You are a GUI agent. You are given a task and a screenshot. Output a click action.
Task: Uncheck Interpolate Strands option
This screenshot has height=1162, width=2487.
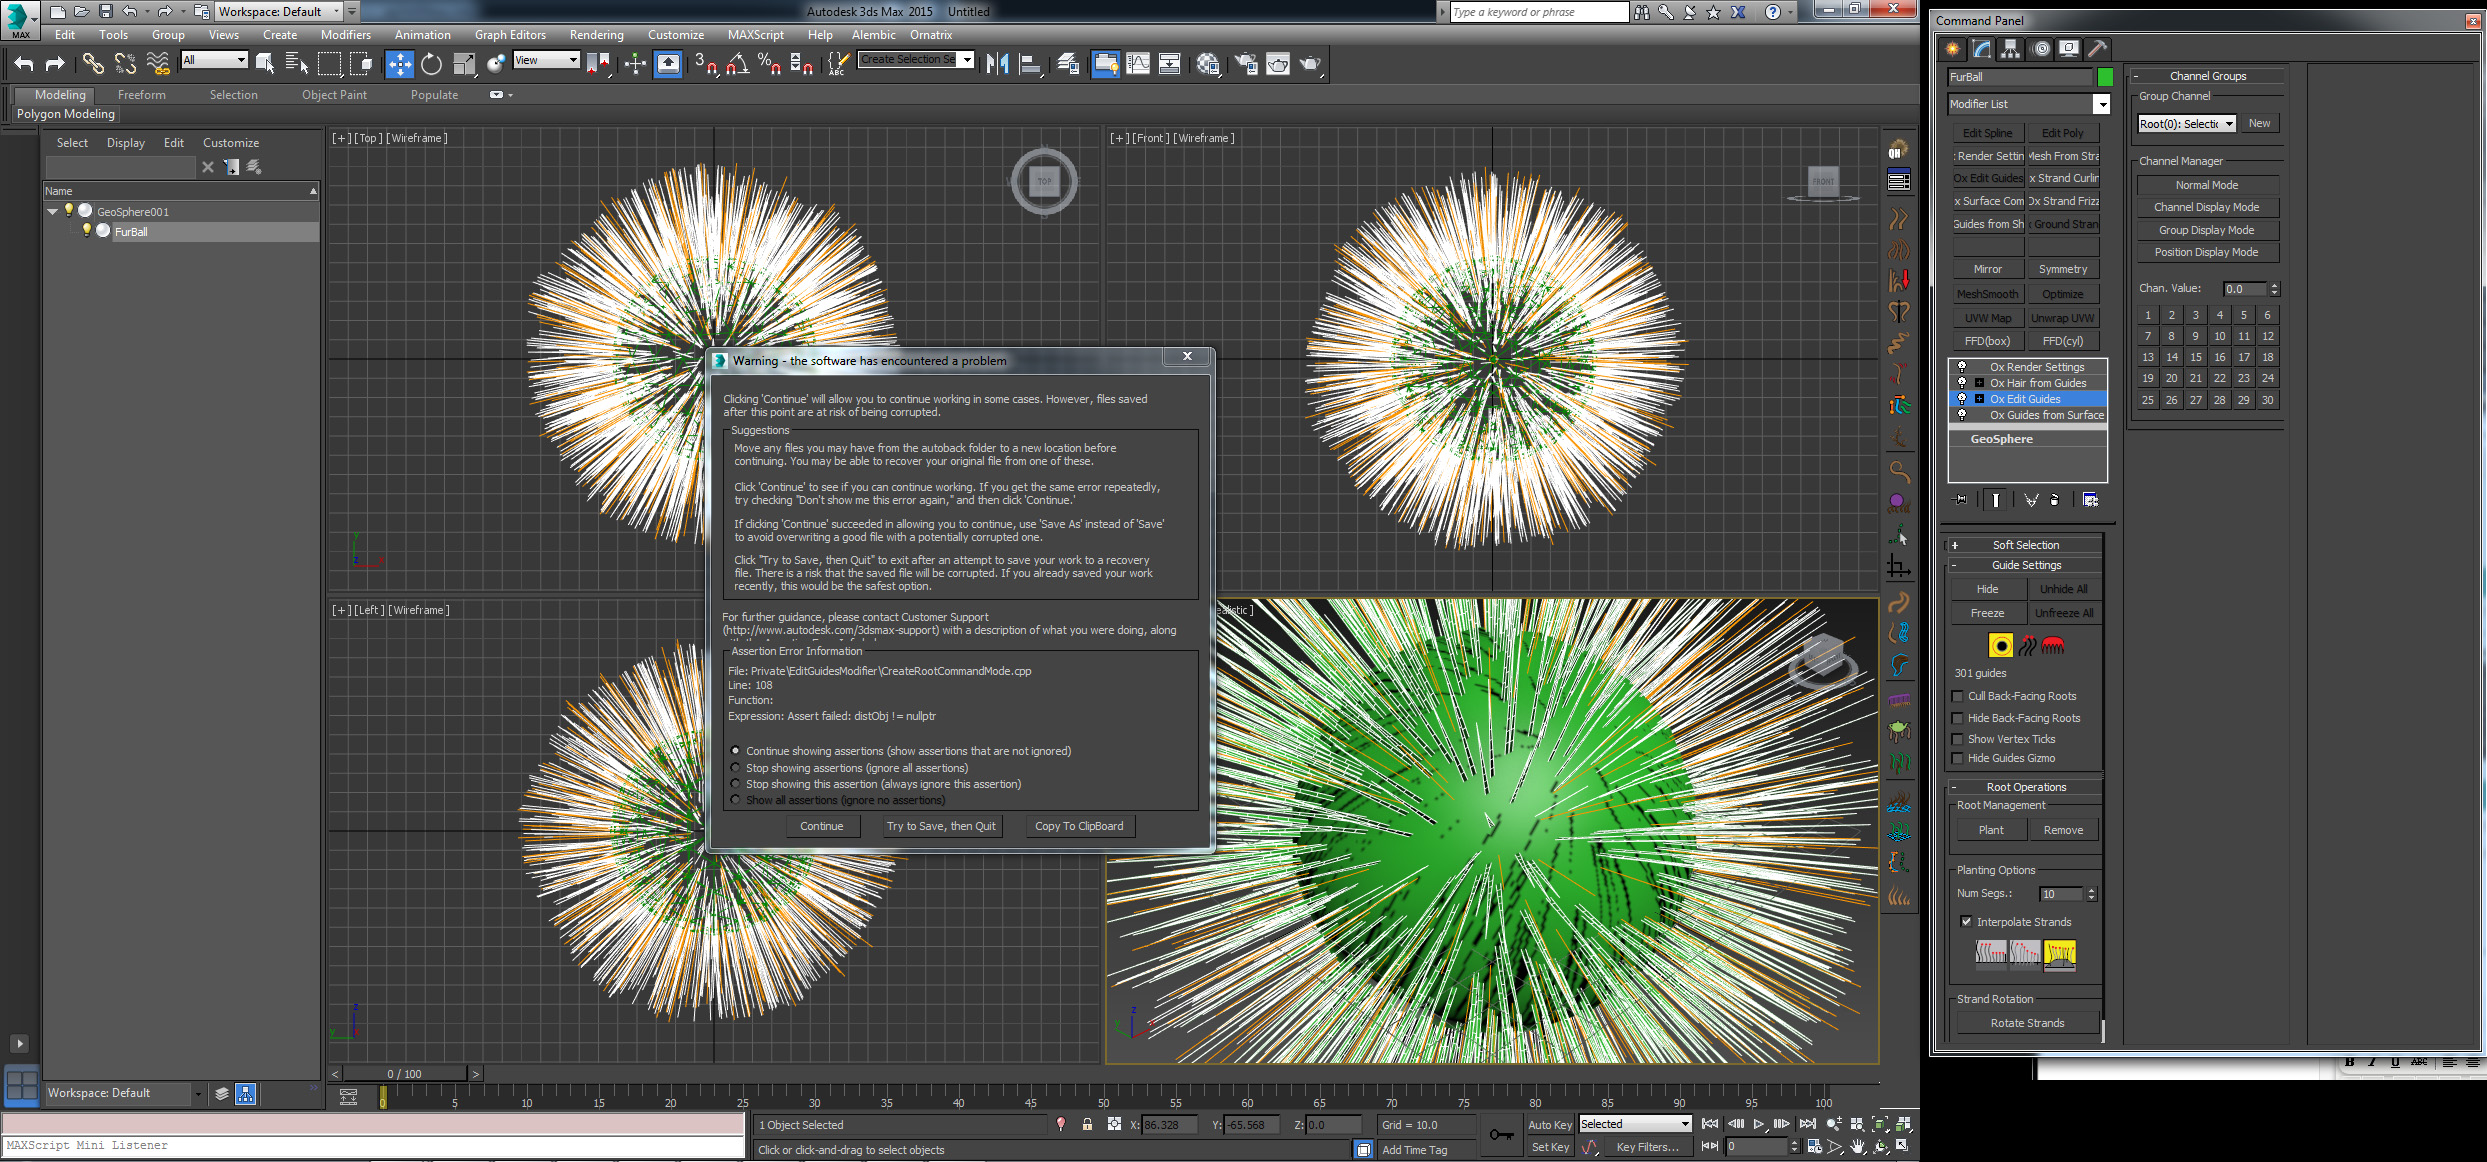click(1966, 922)
